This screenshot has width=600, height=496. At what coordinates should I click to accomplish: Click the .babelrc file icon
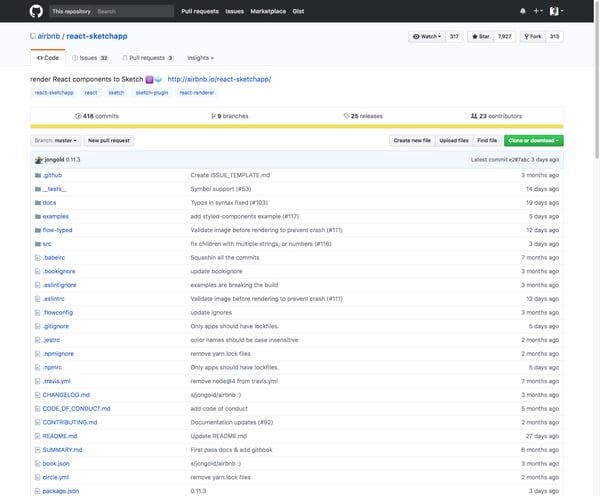point(38,258)
